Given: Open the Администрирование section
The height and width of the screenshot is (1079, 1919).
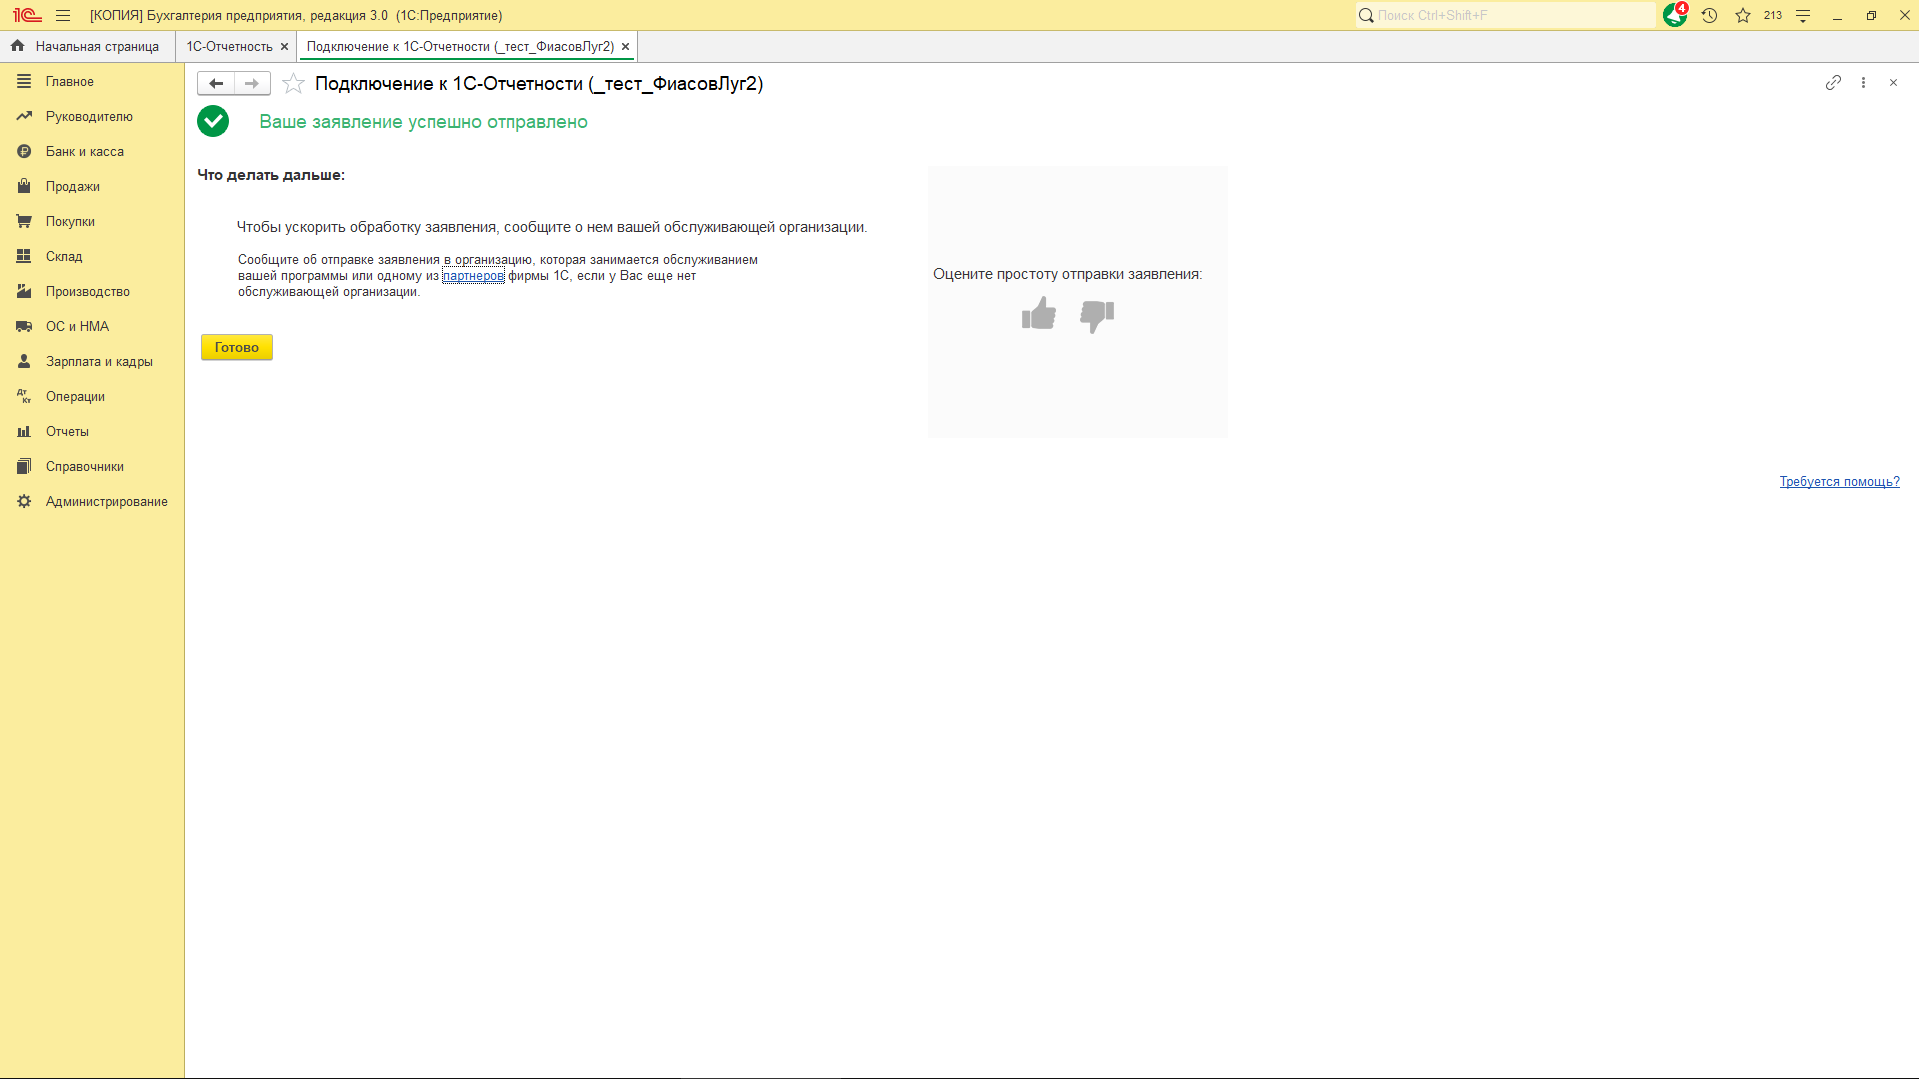Looking at the screenshot, I should point(92,502).
